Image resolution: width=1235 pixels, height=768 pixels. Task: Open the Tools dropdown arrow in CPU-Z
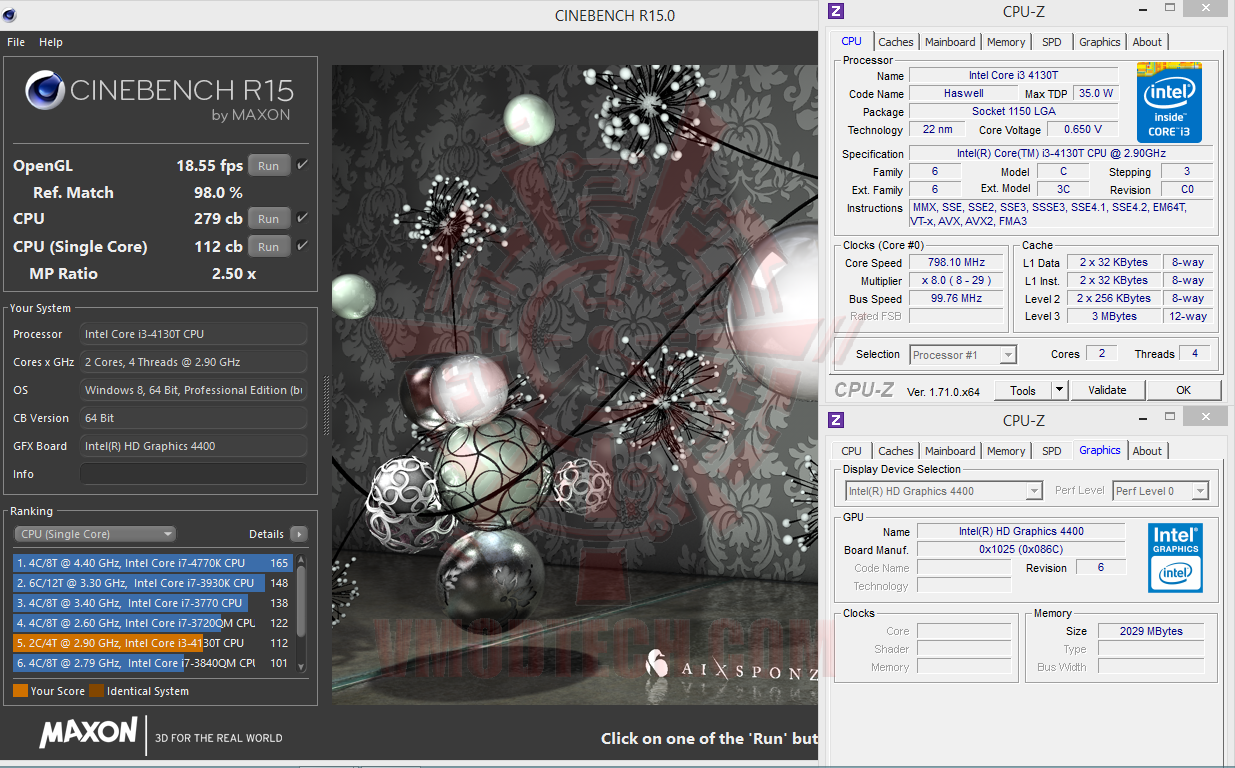[x=1059, y=390]
